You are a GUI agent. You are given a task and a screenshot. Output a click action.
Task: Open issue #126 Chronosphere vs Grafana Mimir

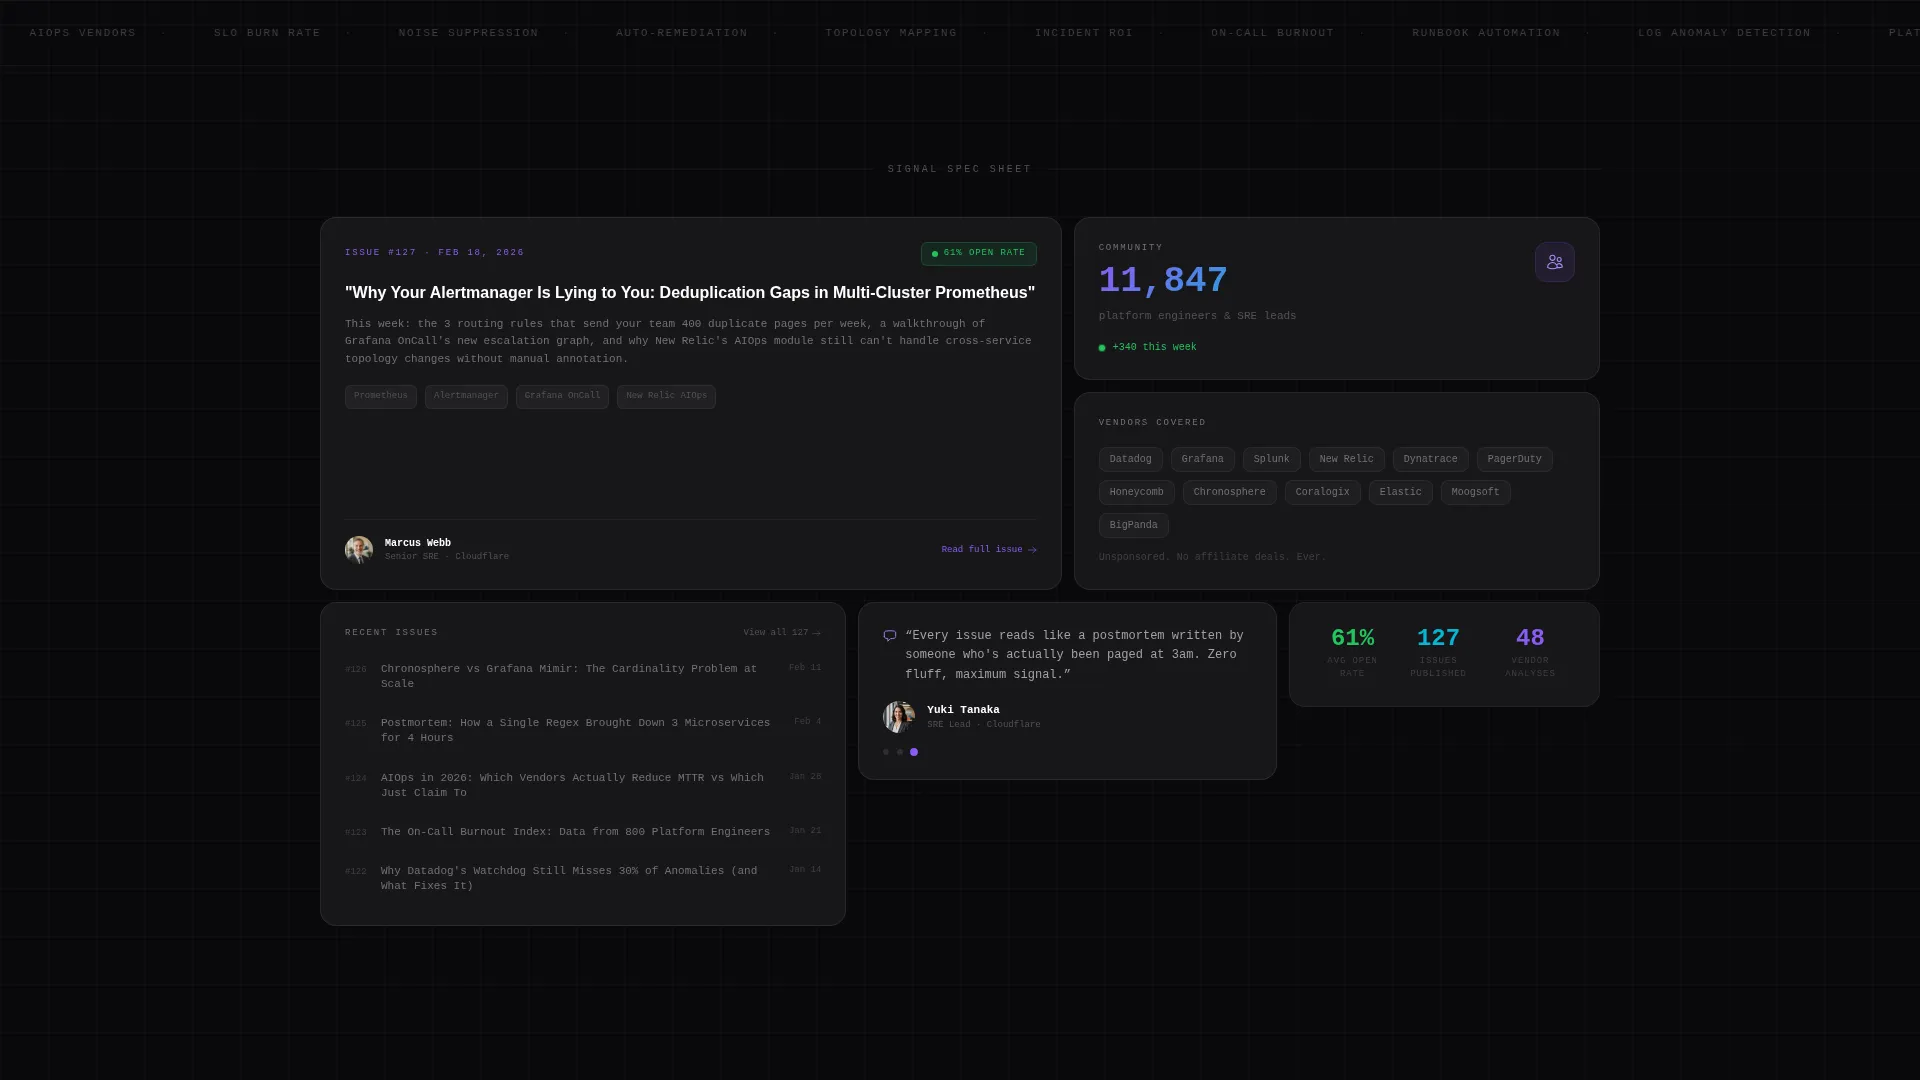(x=583, y=677)
